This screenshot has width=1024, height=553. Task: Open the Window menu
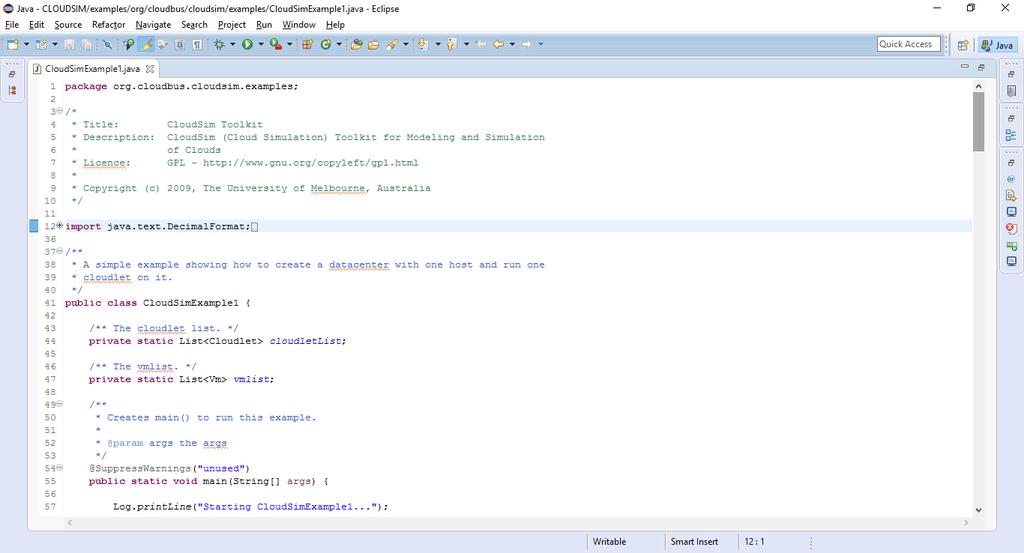click(x=298, y=25)
